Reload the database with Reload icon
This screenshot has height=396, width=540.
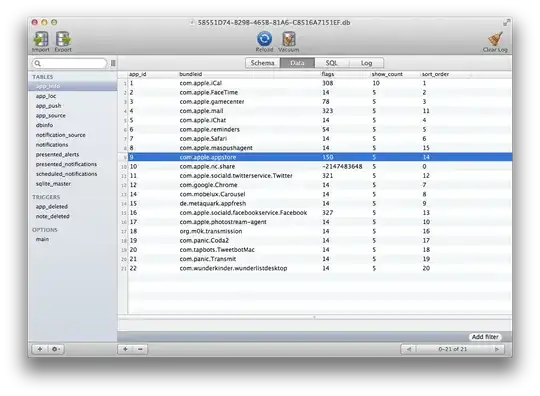tap(264, 39)
